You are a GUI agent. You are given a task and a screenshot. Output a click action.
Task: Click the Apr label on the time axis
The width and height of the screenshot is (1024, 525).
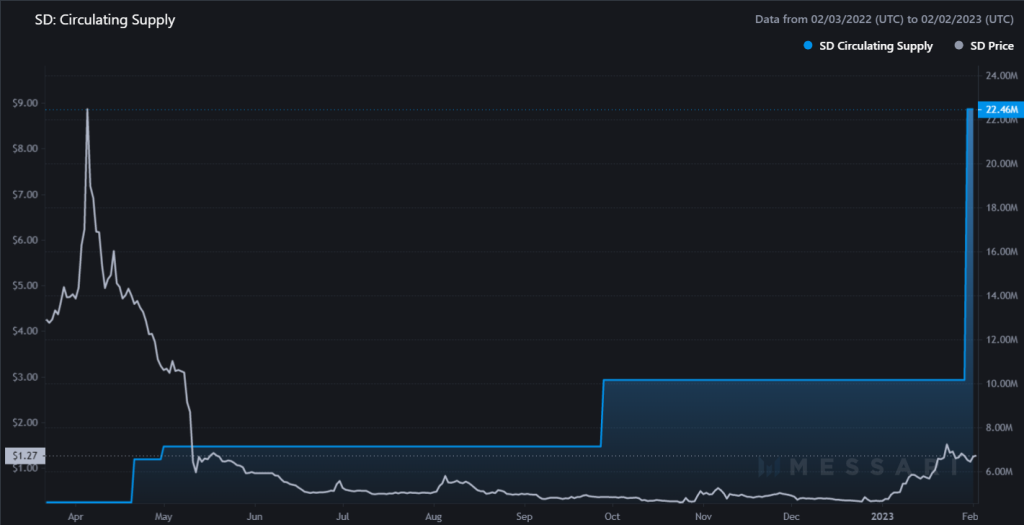pyautogui.click(x=76, y=516)
